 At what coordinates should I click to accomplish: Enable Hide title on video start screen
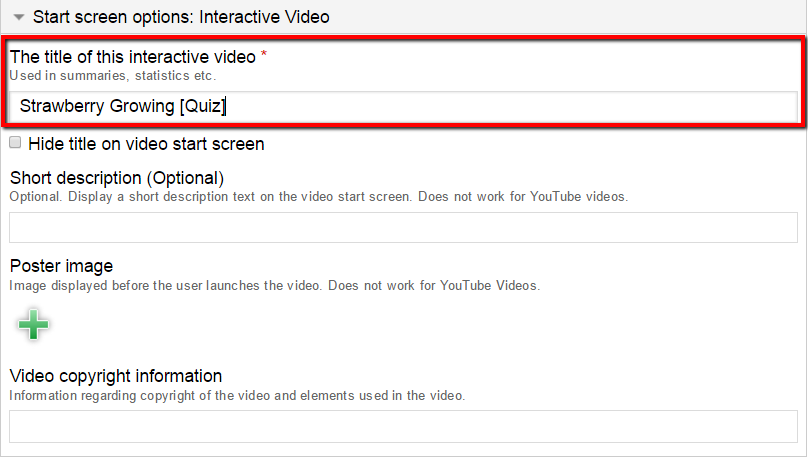(x=15, y=143)
